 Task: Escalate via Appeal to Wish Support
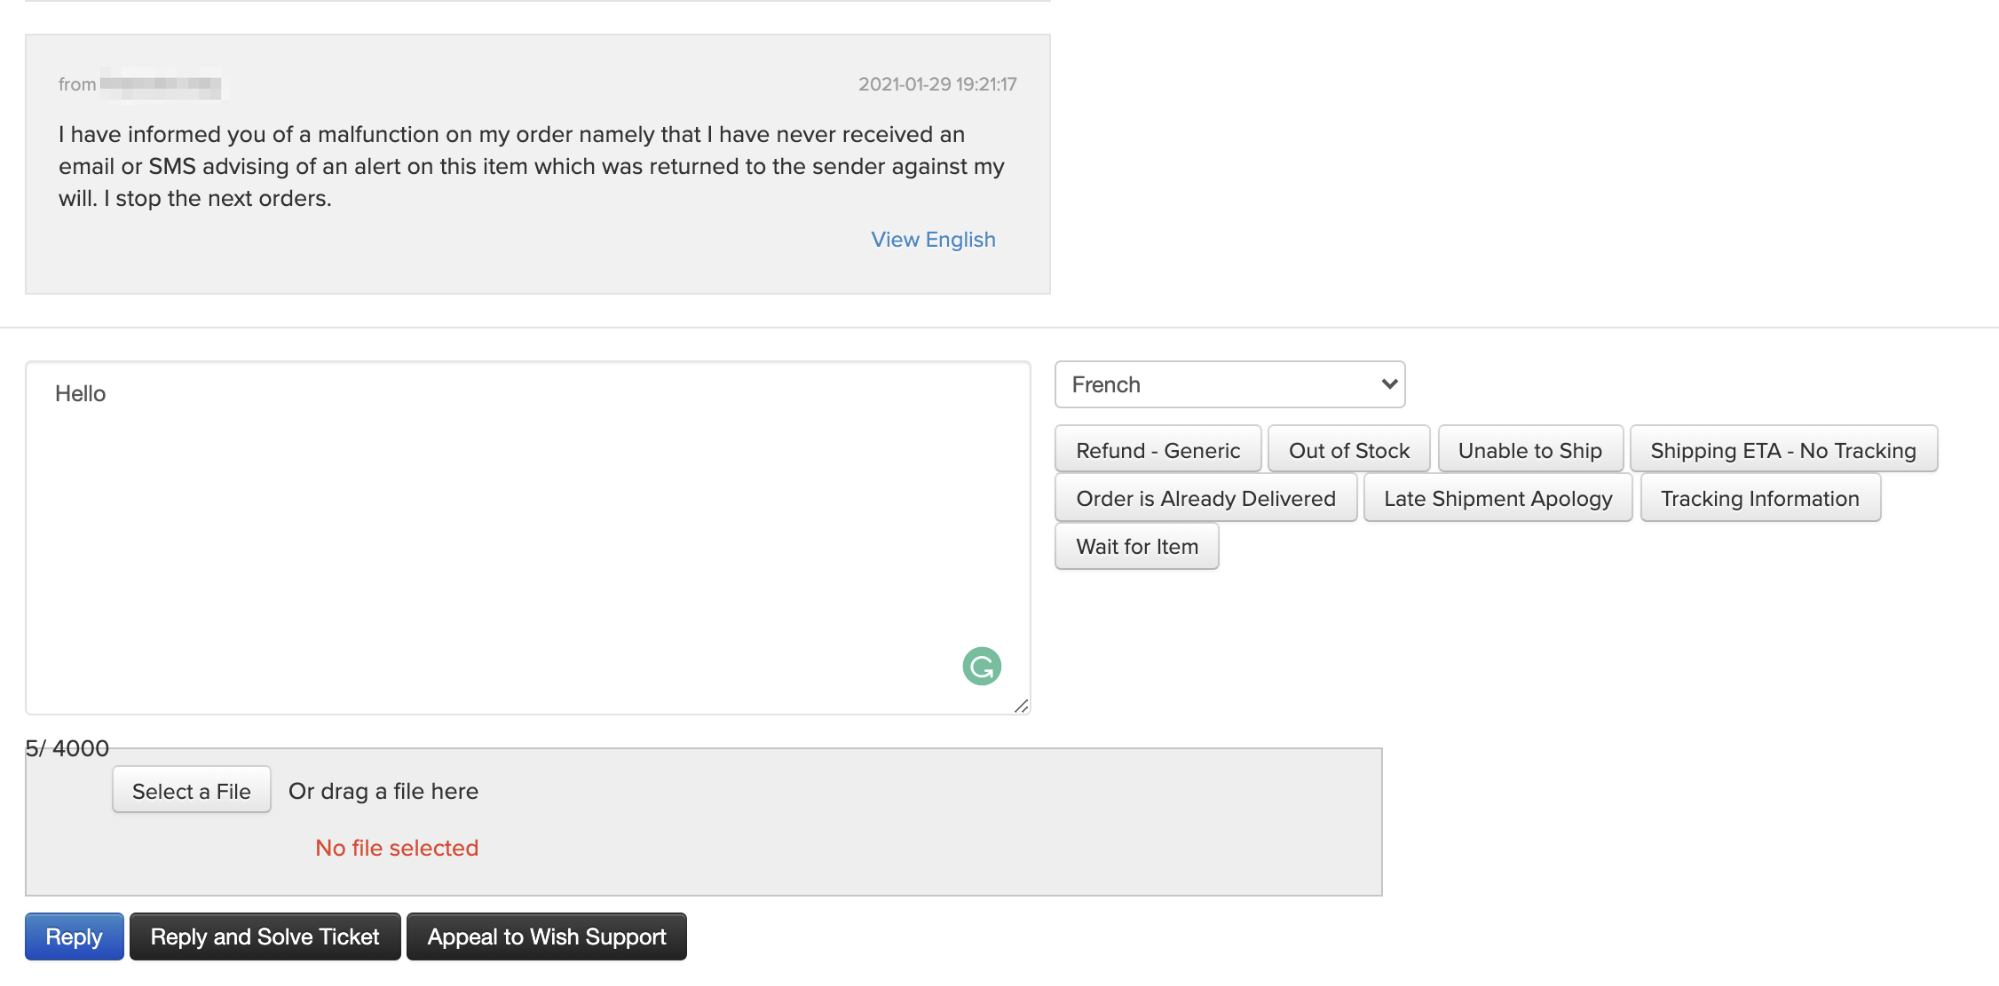pos(546,937)
